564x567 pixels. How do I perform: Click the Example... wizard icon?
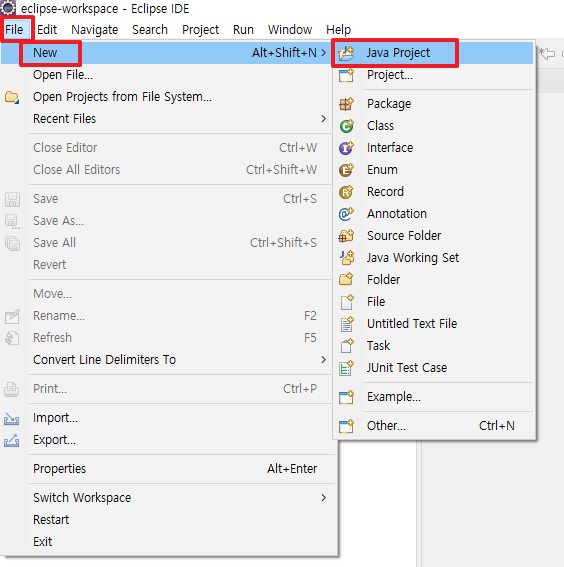click(x=346, y=397)
